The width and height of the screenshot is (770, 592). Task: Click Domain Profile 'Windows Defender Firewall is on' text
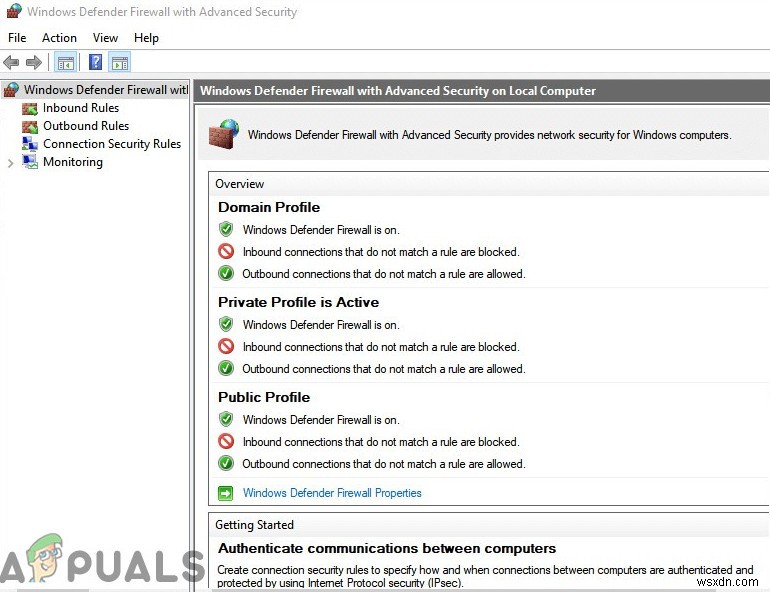click(x=321, y=230)
